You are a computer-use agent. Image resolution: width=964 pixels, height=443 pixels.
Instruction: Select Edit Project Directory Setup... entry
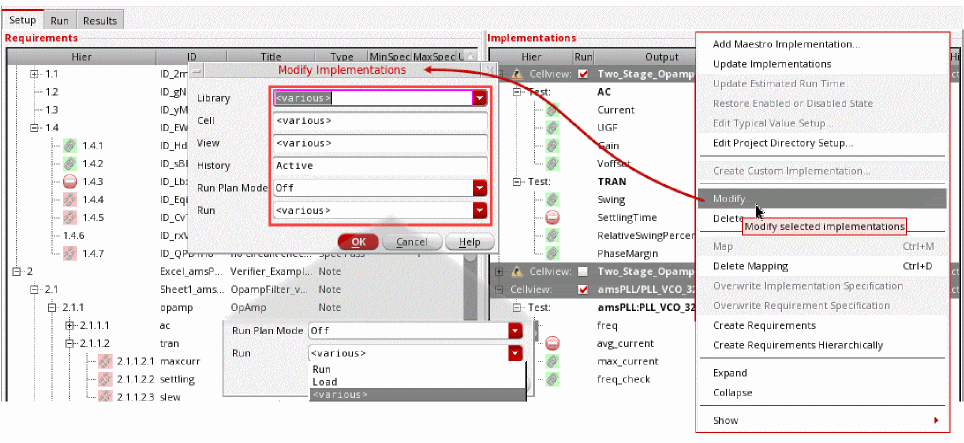click(783, 143)
